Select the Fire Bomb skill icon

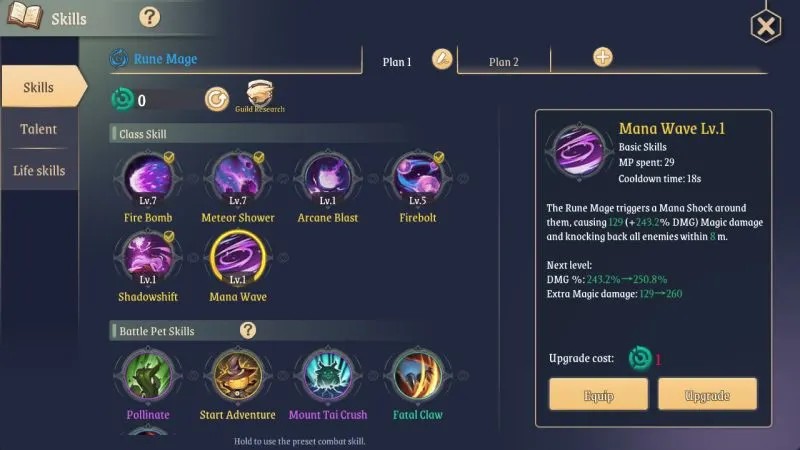(148, 178)
